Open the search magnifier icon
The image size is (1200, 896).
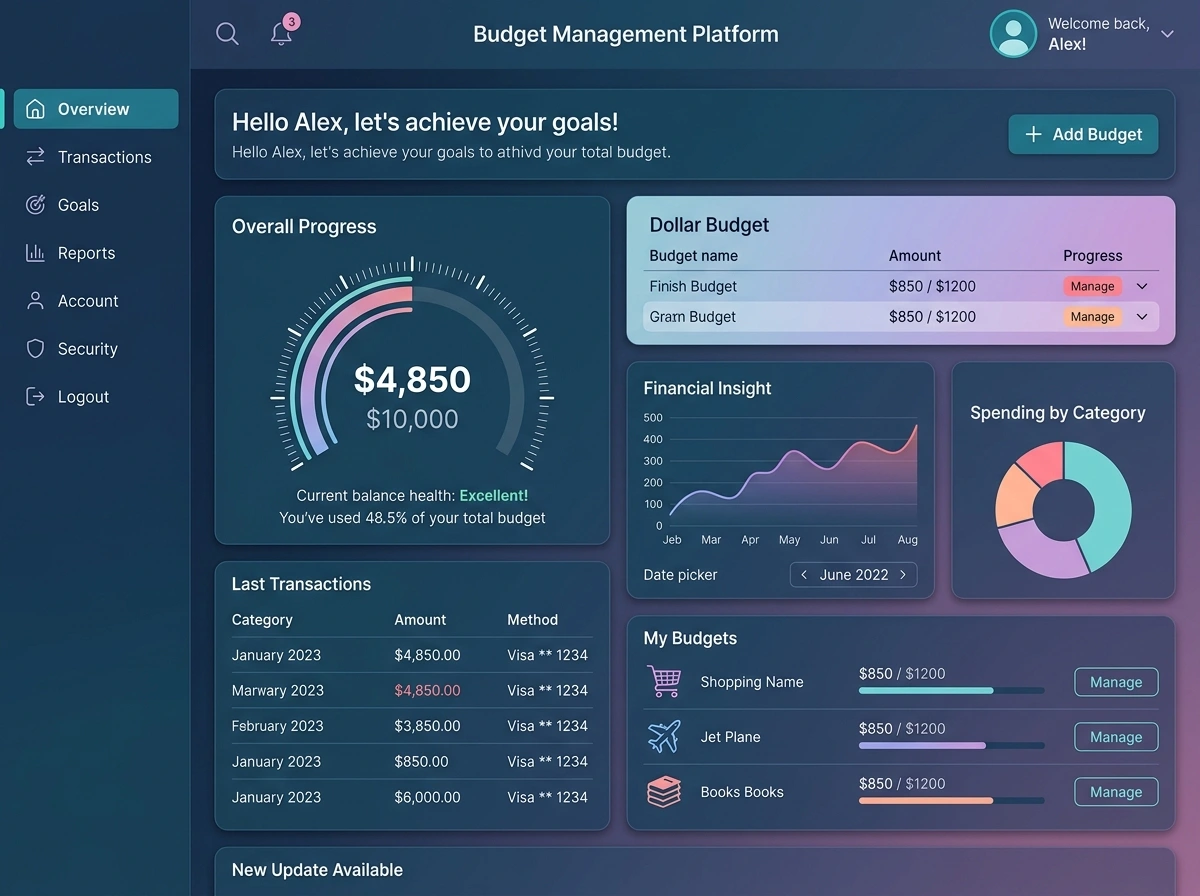[227, 34]
